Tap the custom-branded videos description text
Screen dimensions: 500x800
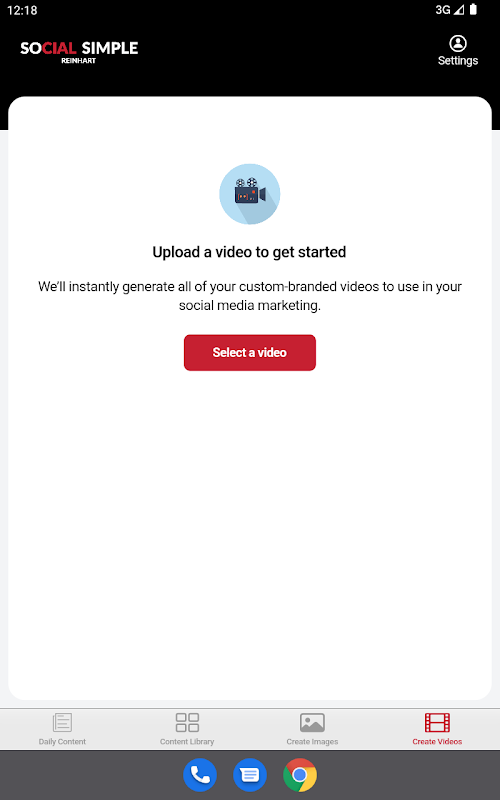(x=249, y=296)
